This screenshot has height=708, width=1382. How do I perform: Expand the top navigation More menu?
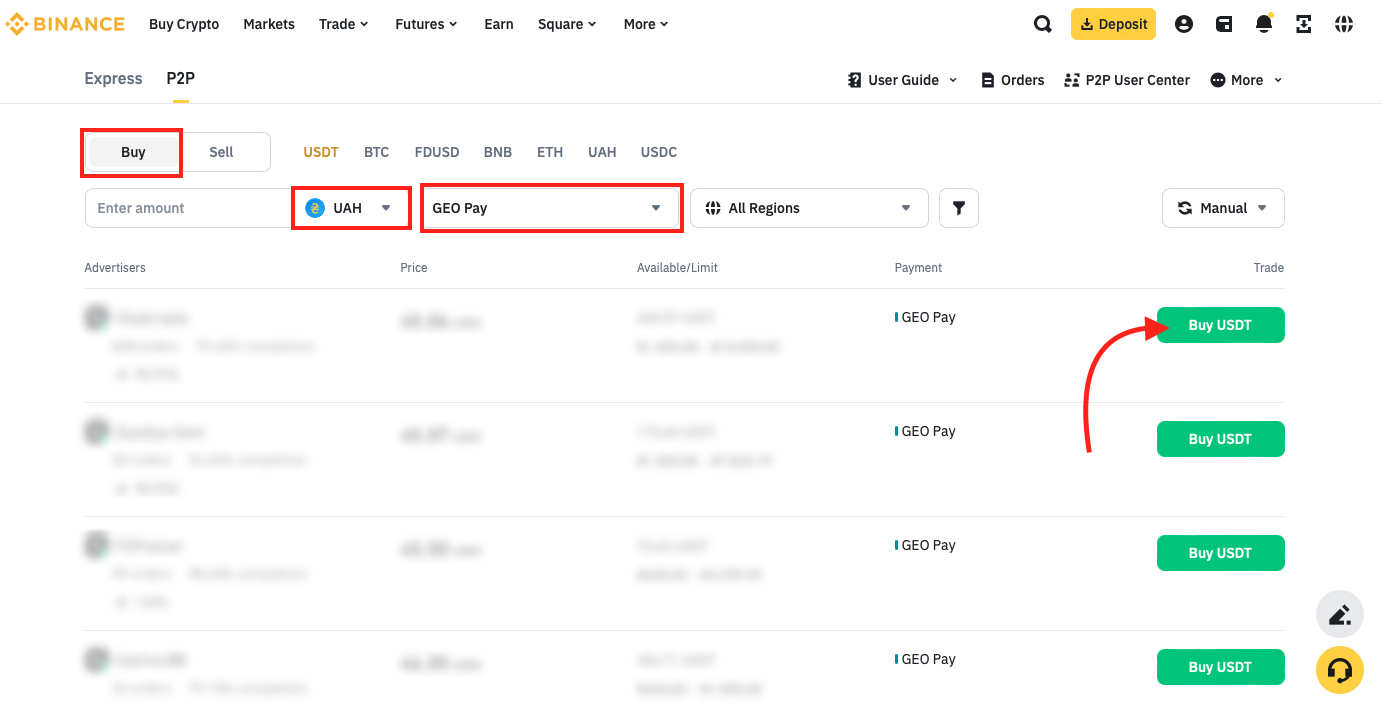646,24
